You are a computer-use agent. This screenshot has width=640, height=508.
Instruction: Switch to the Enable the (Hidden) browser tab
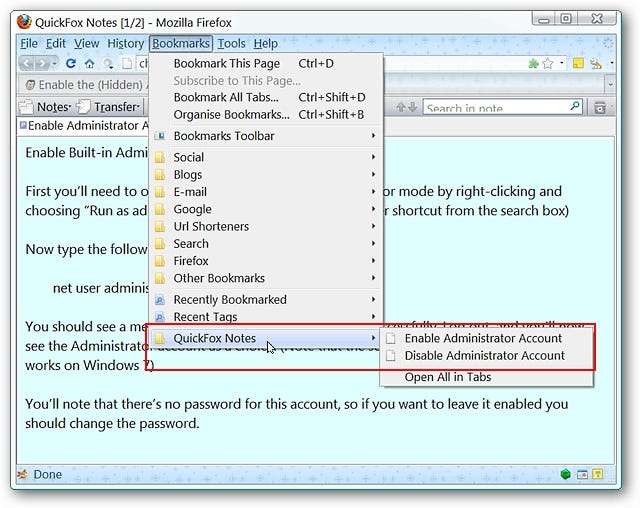pos(84,84)
